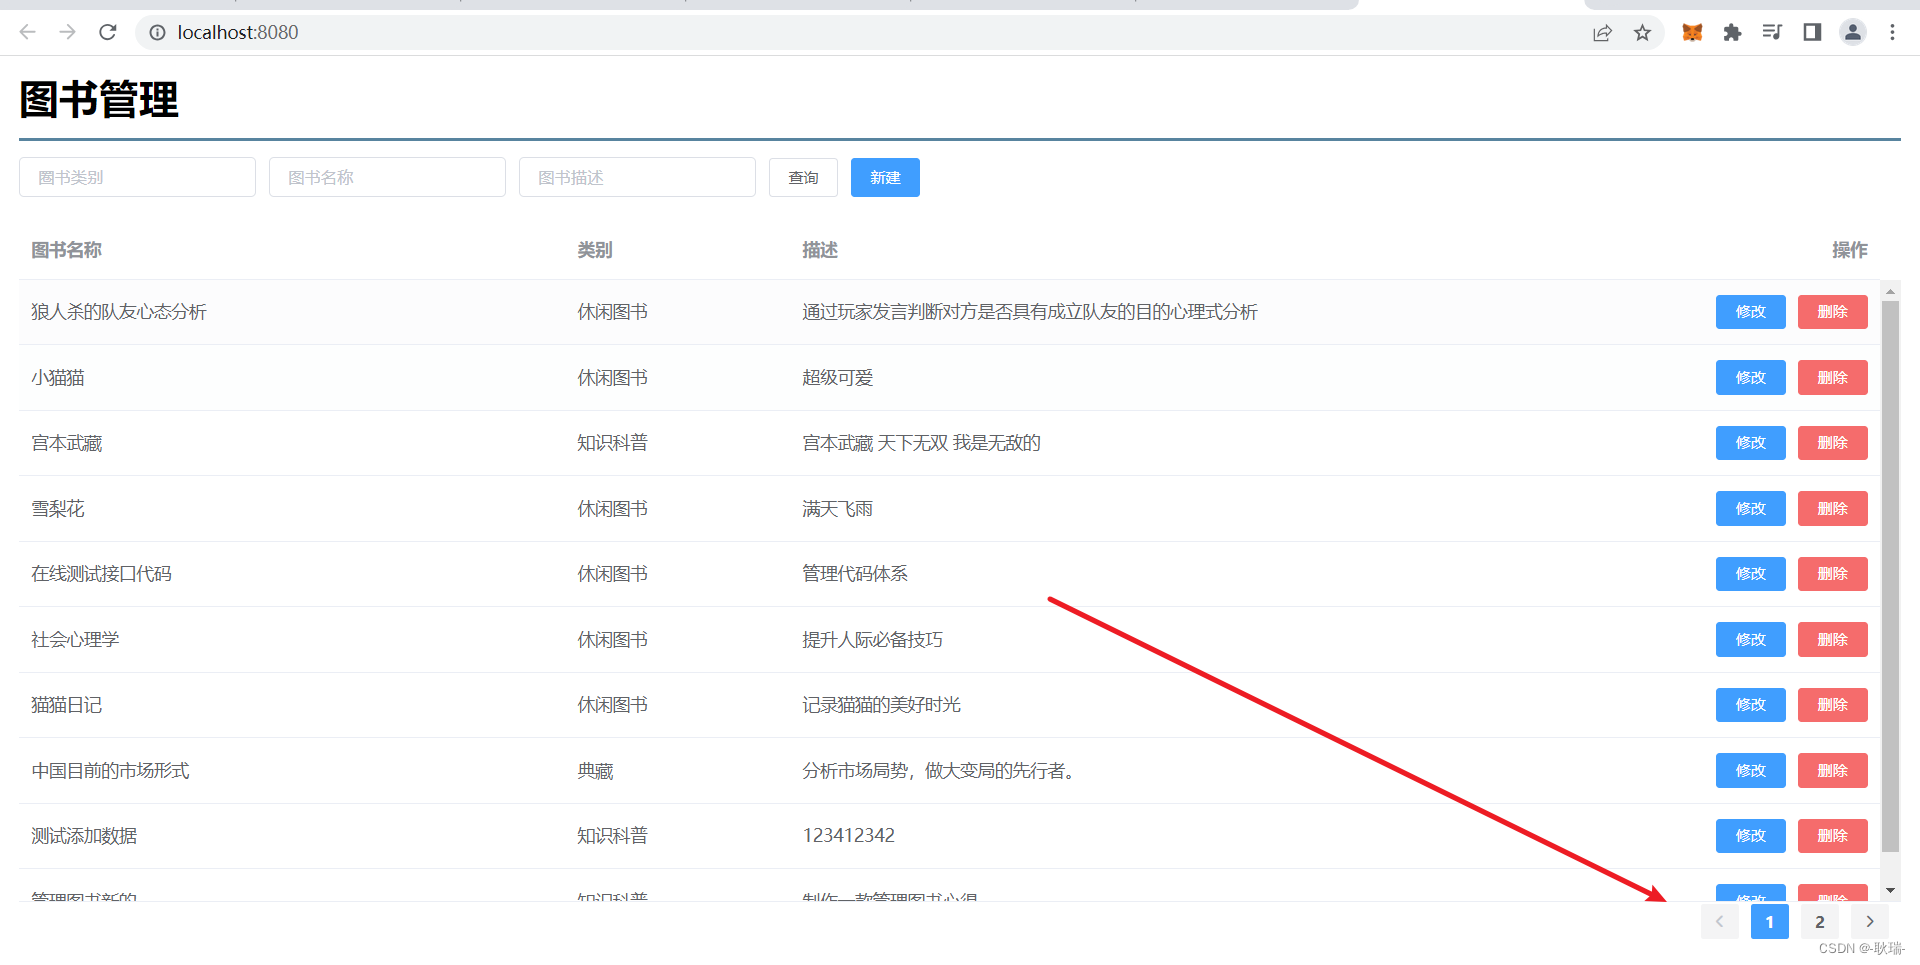Click the 雪梨花 book name cell
The height and width of the screenshot is (965, 1920).
(x=58, y=509)
